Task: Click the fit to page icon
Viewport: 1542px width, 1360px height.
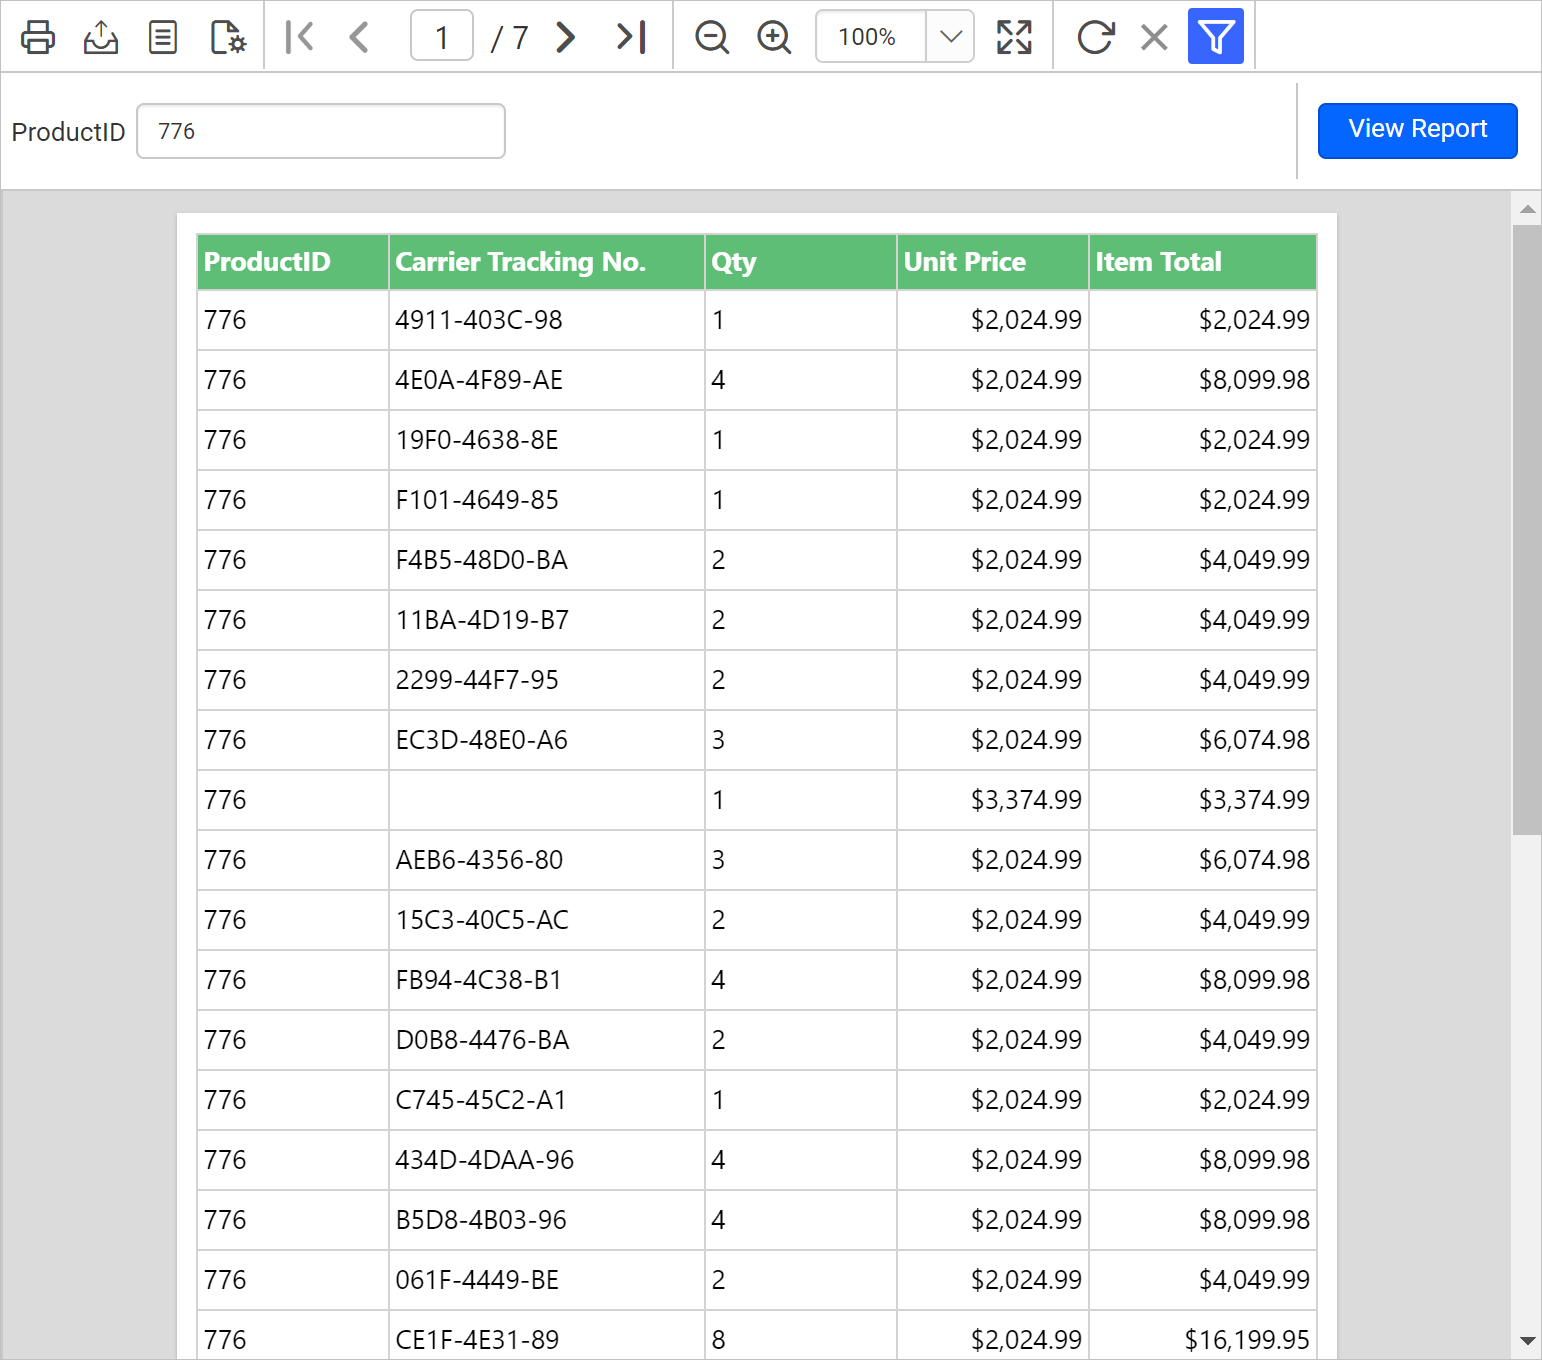Action: pyautogui.click(x=1014, y=37)
